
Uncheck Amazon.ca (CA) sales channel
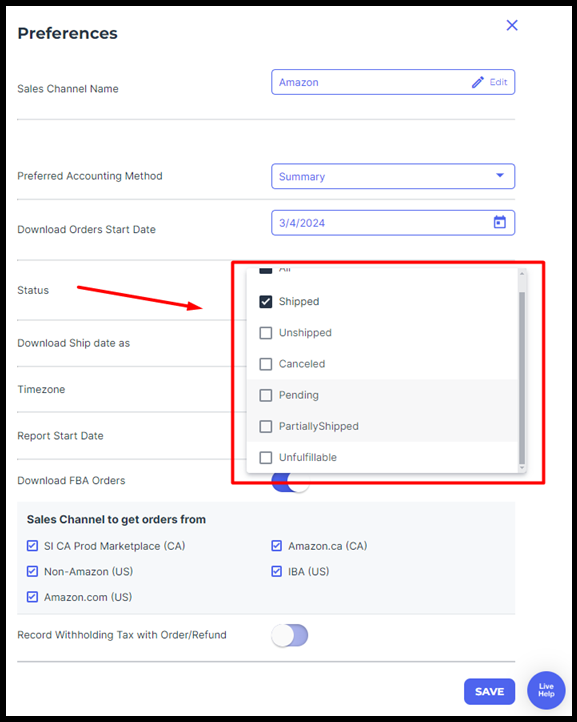276,546
